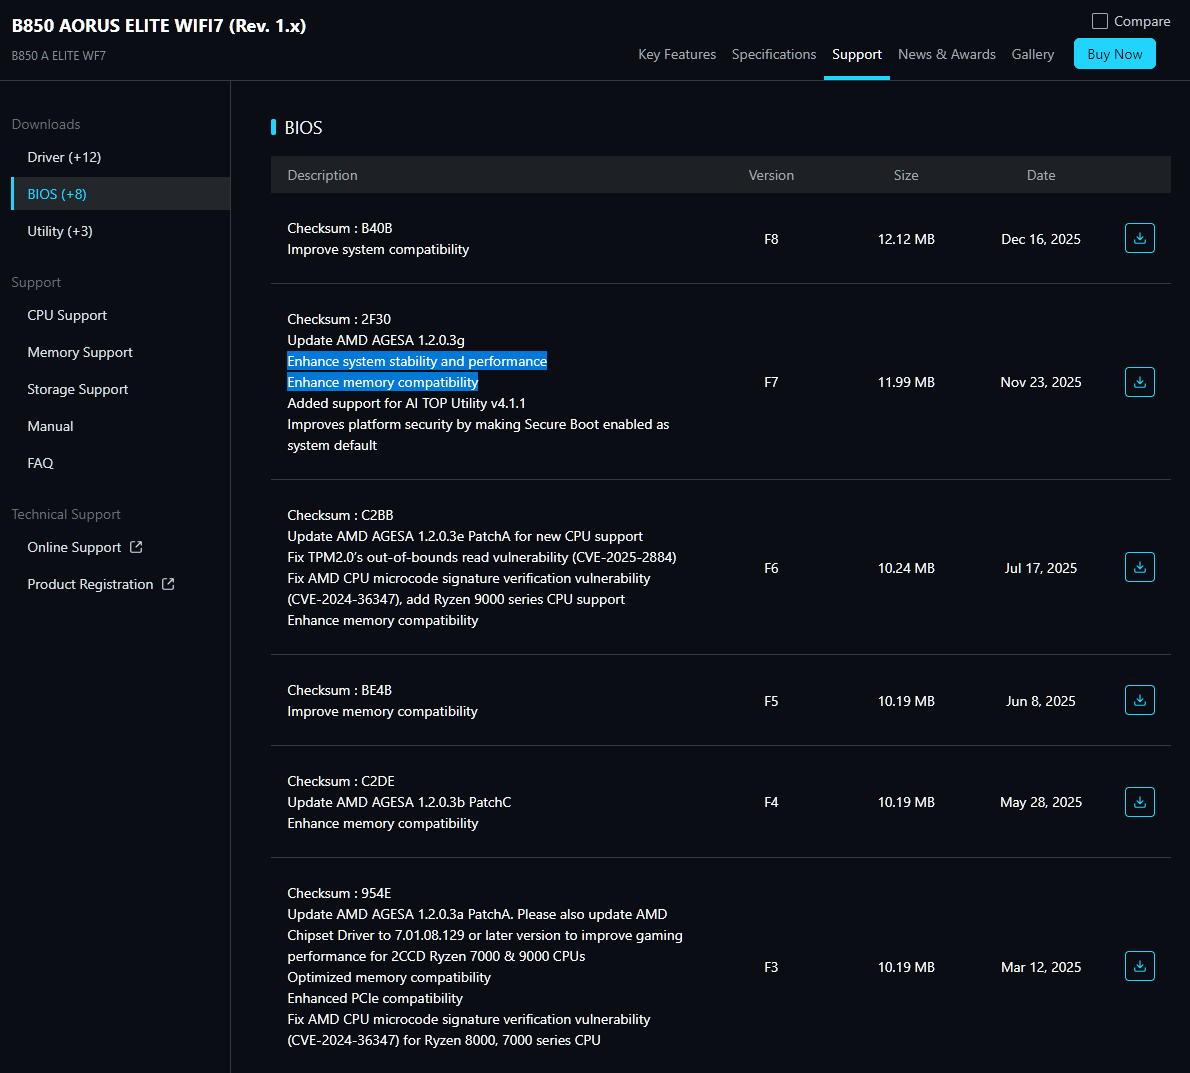Download BIOS version F6

(x=1139, y=567)
